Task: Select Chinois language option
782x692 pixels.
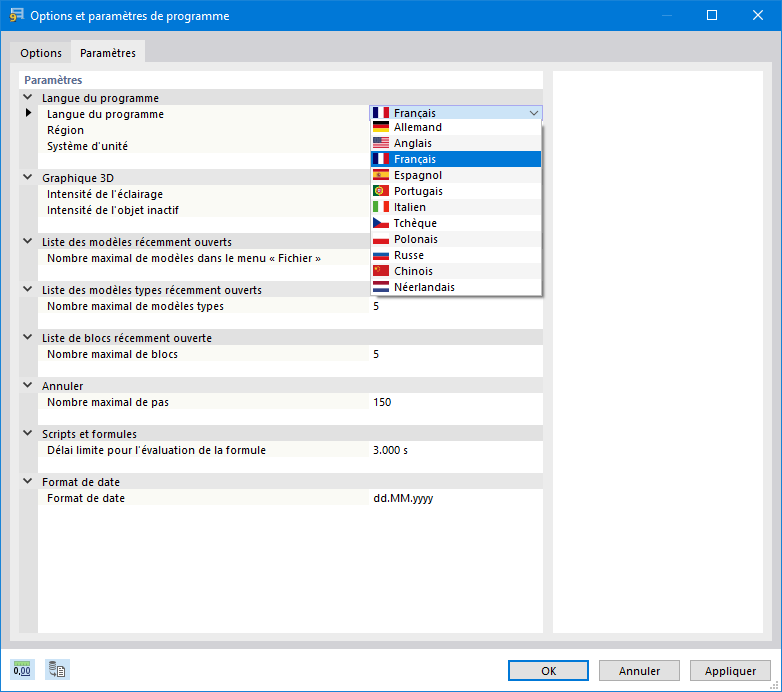Action: click(x=456, y=271)
